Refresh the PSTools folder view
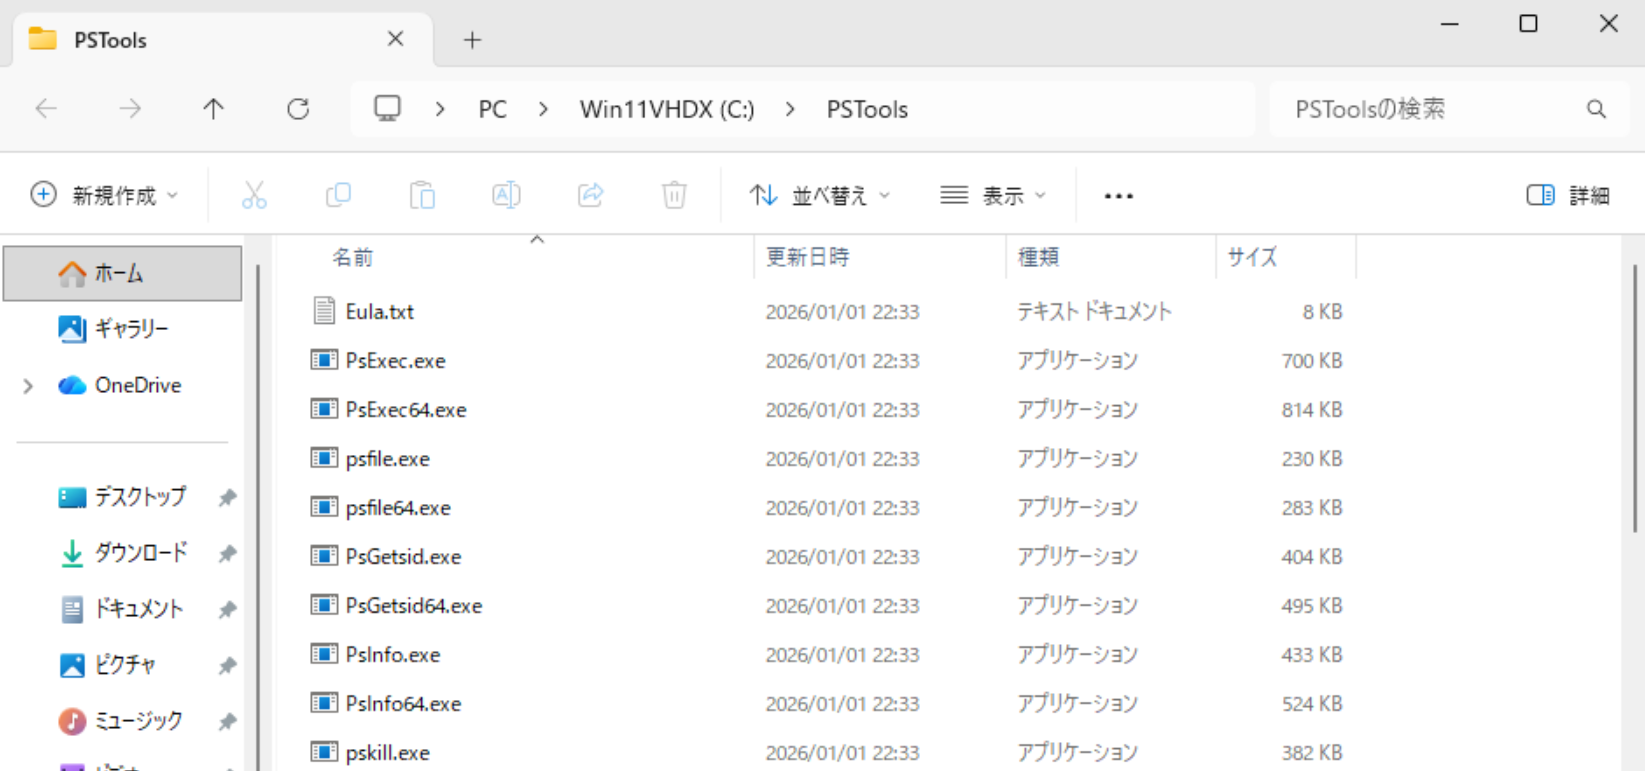 coord(298,109)
